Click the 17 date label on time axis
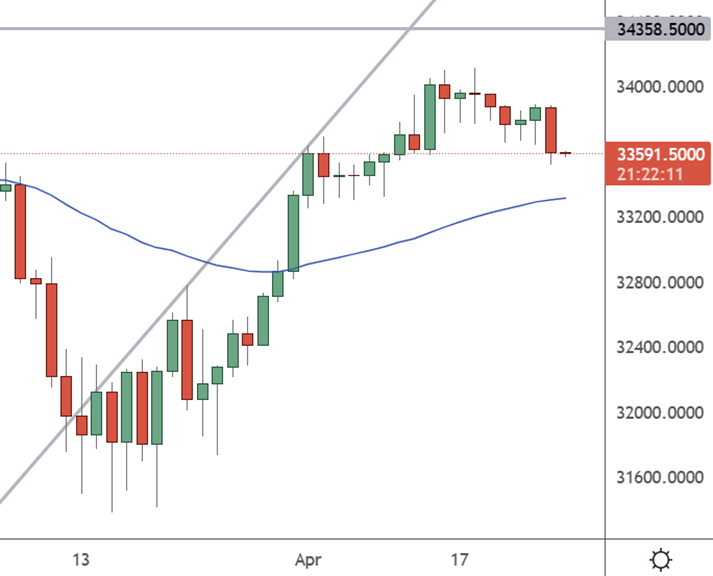 point(459,559)
